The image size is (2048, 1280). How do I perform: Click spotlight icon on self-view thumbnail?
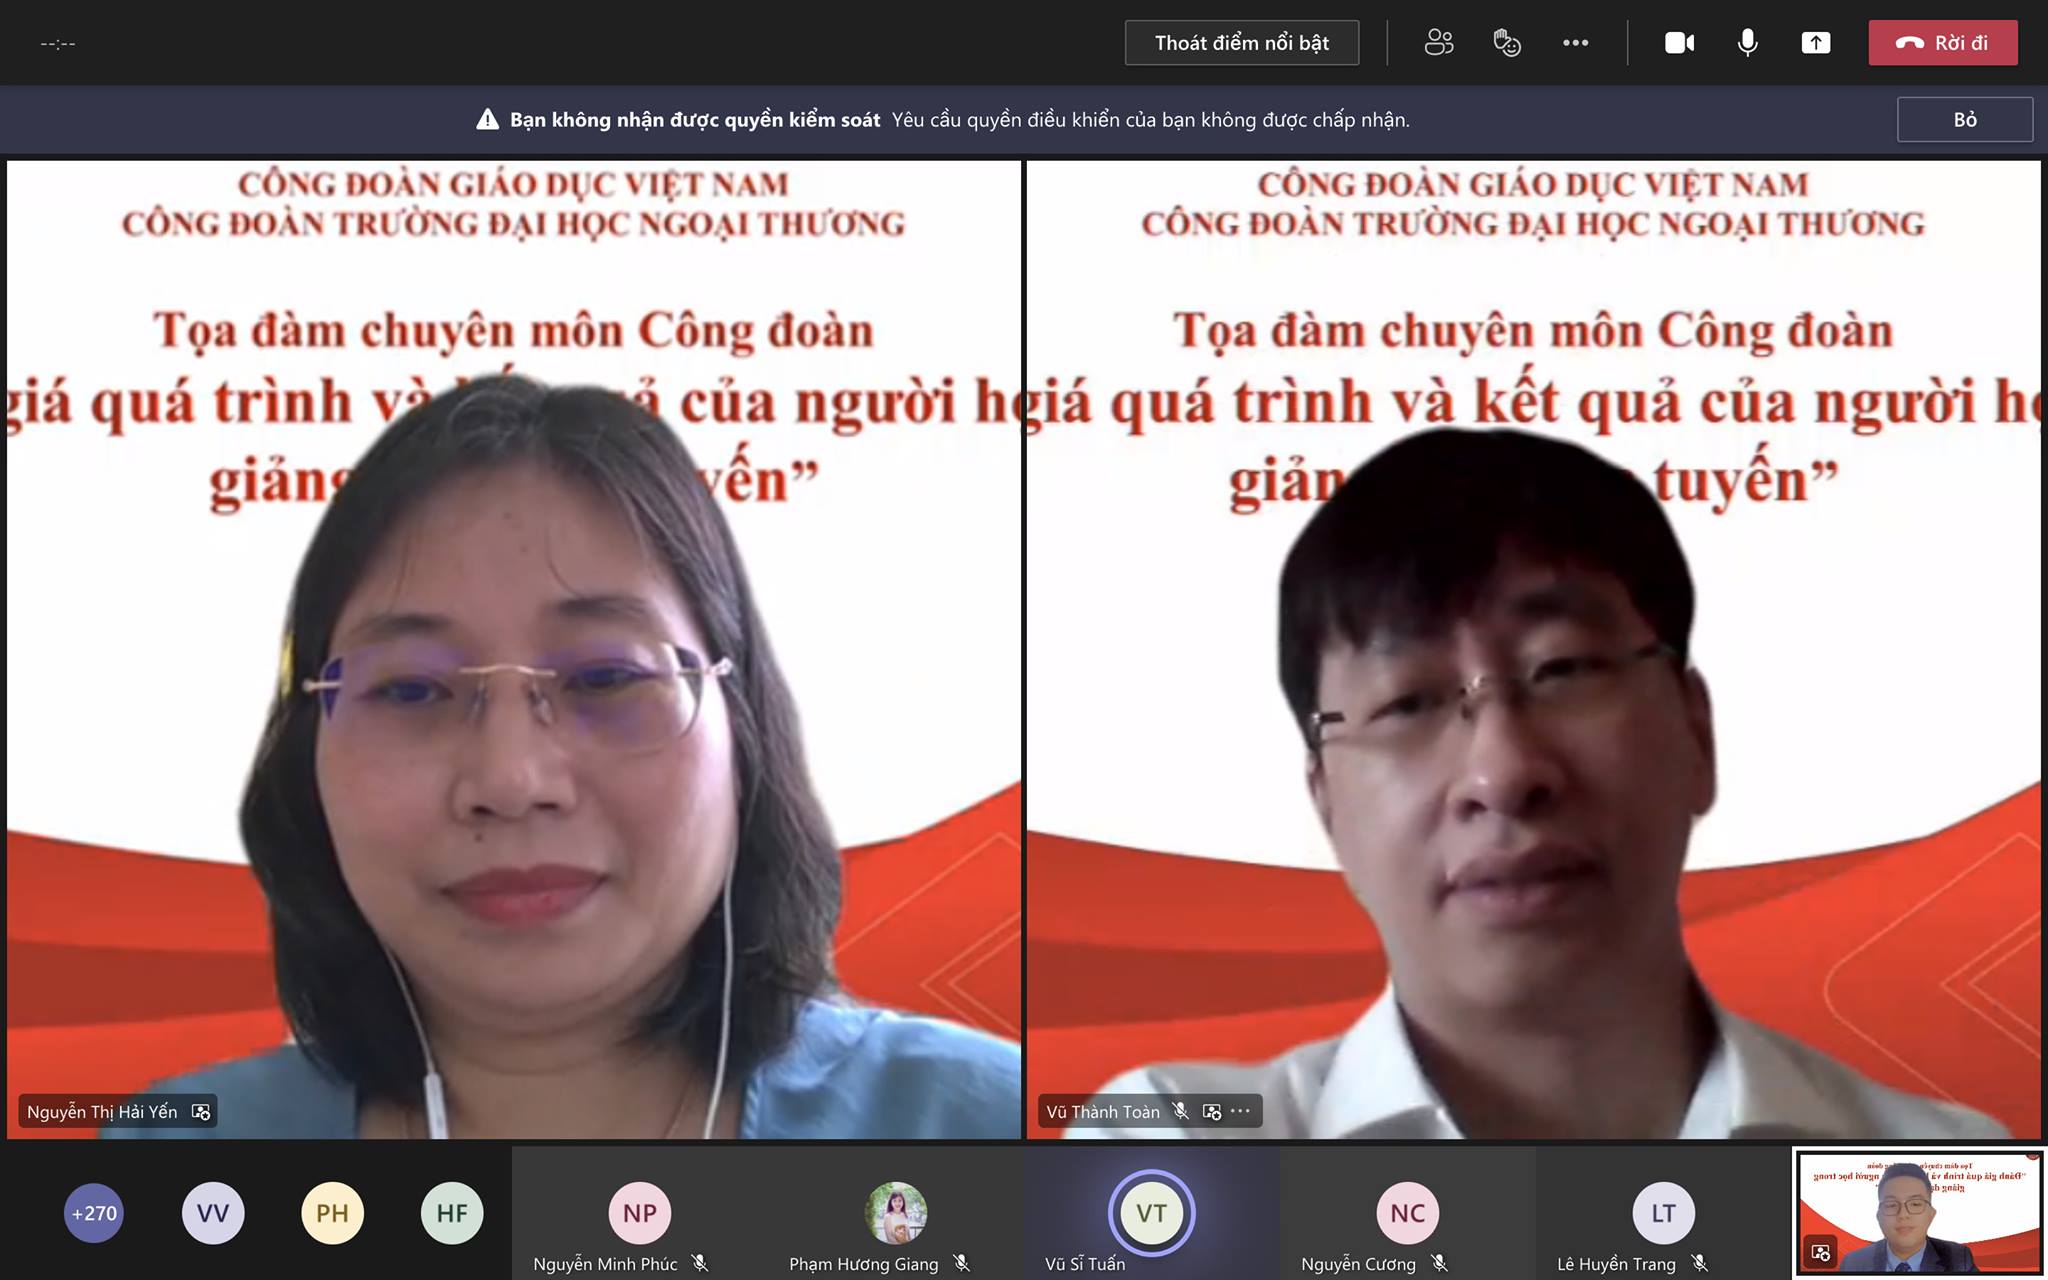(x=1820, y=1252)
